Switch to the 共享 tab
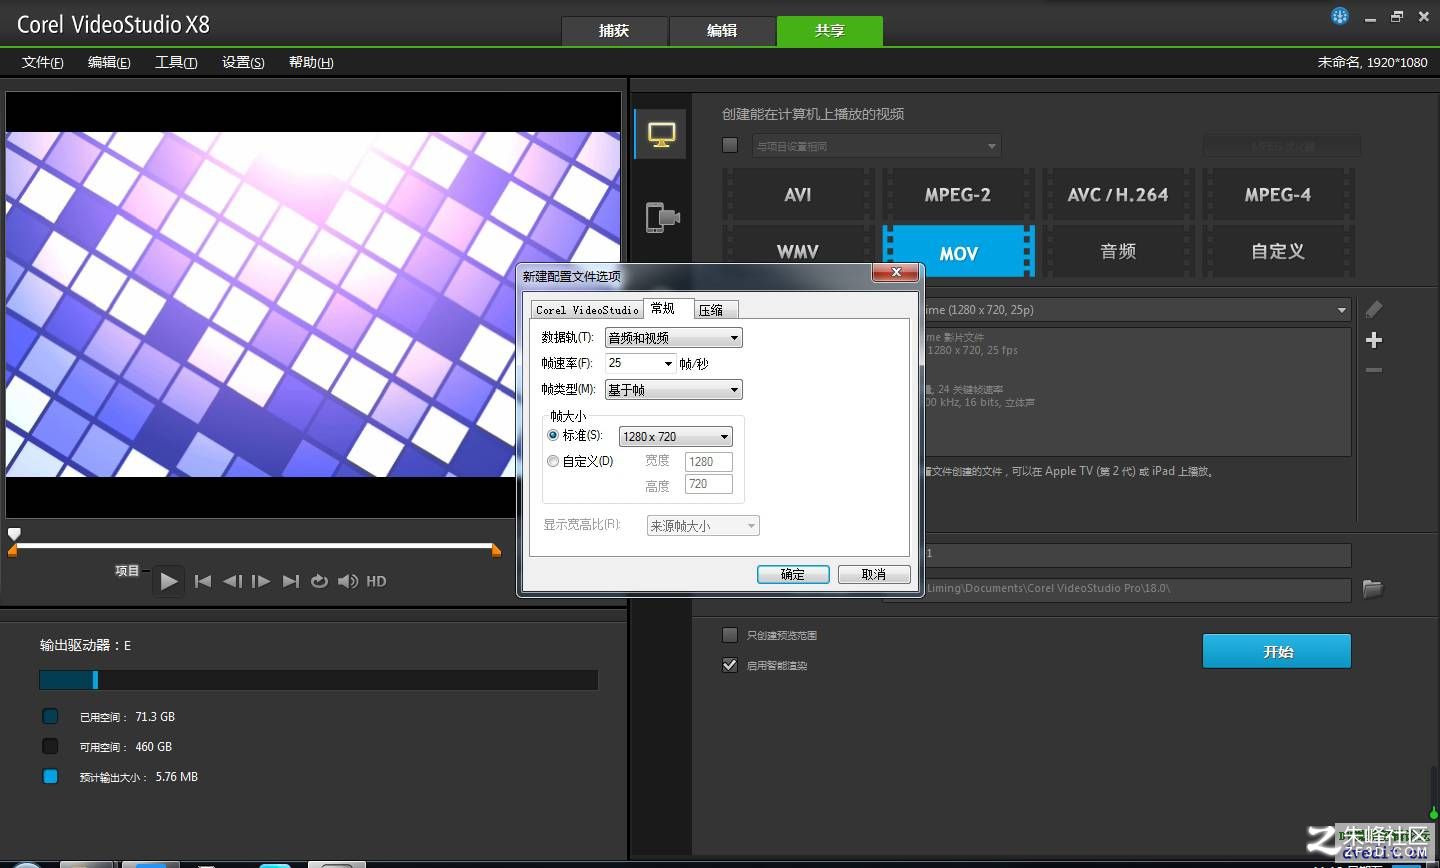This screenshot has height=868, width=1440. click(830, 31)
